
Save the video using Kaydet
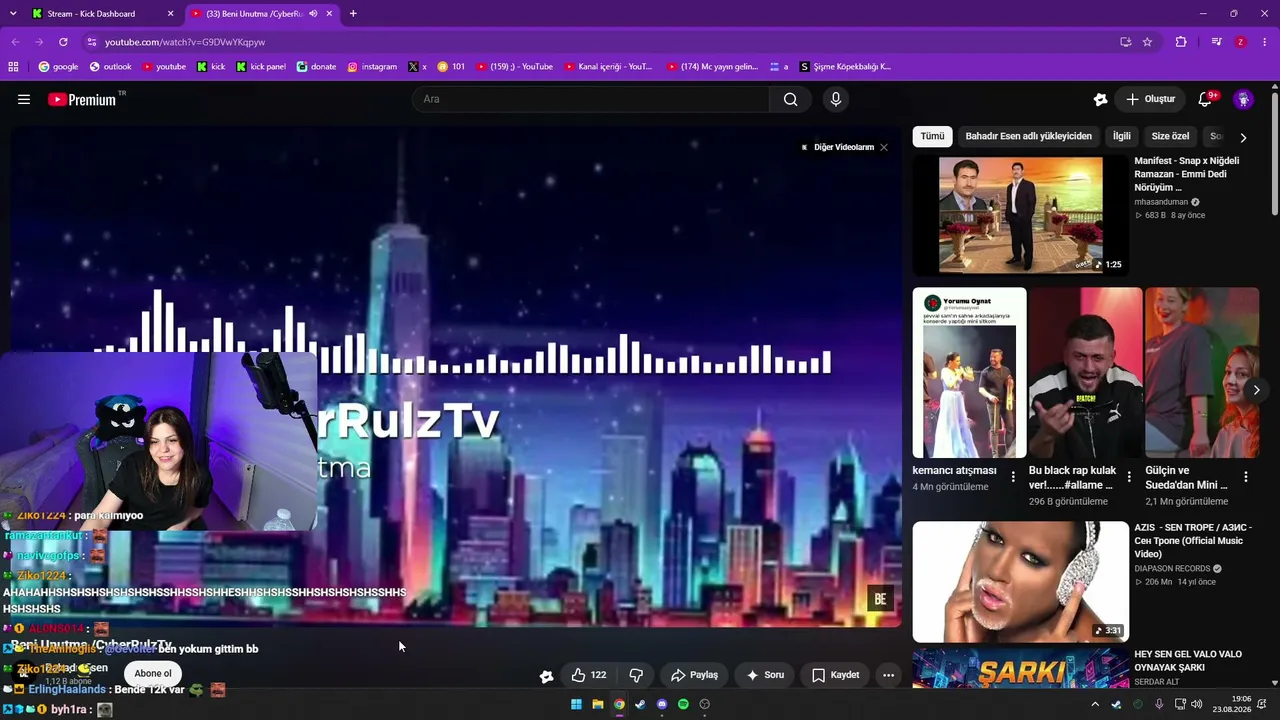click(x=835, y=675)
